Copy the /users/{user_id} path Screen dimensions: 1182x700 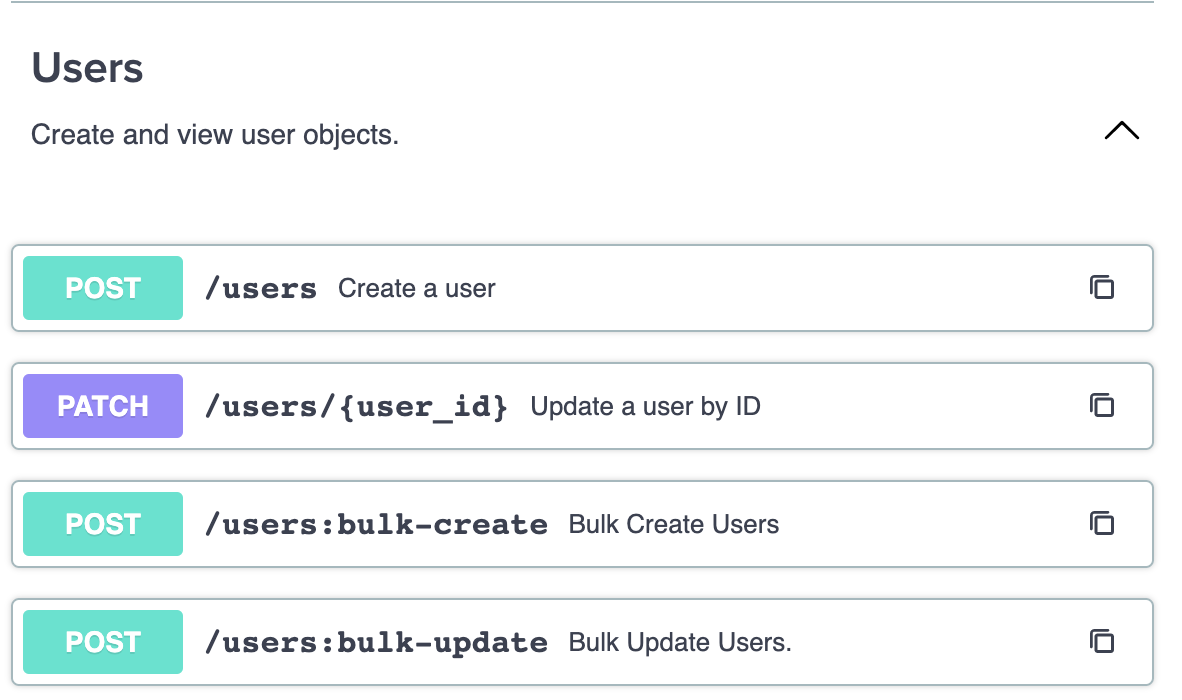click(1101, 405)
